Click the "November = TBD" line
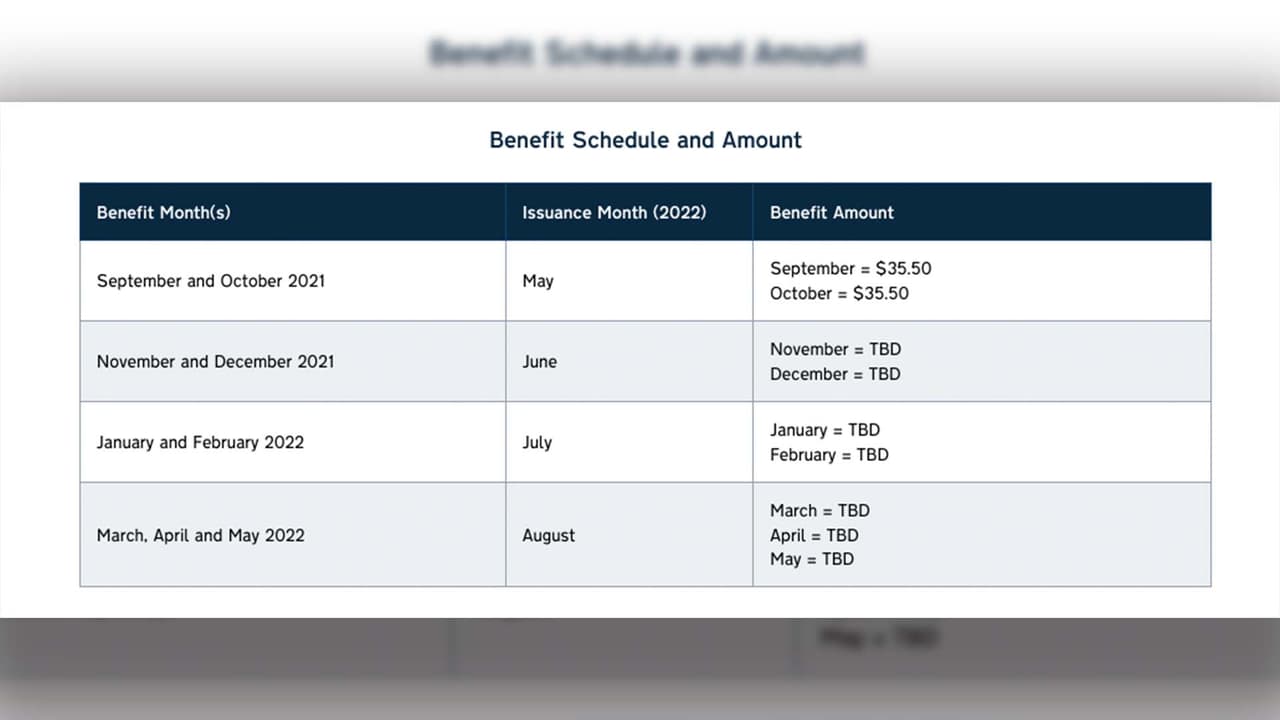This screenshot has height=720, width=1280. click(835, 349)
